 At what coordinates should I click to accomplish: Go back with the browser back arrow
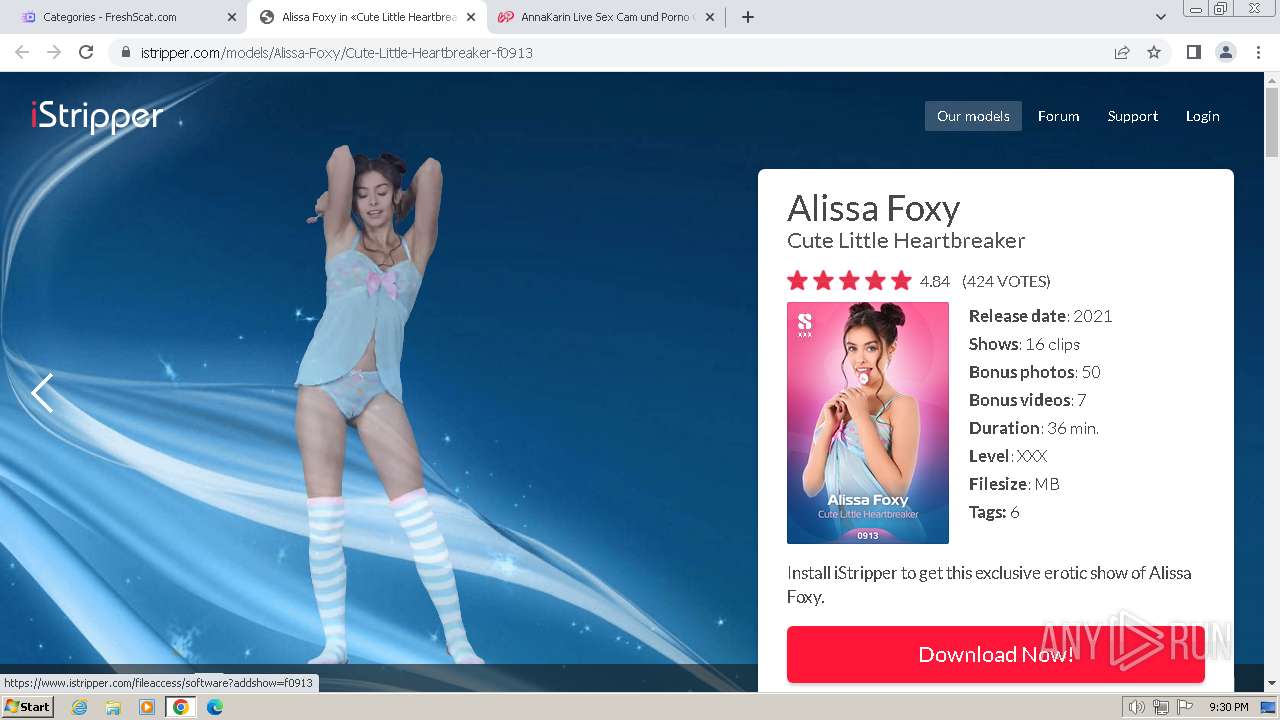click(x=22, y=52)
